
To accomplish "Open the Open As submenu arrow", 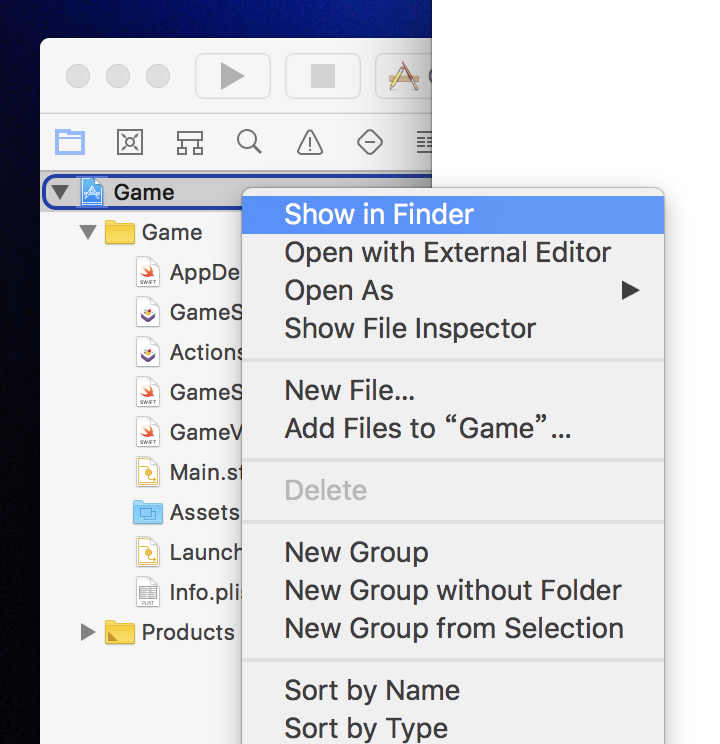I will tap(630, 290).
